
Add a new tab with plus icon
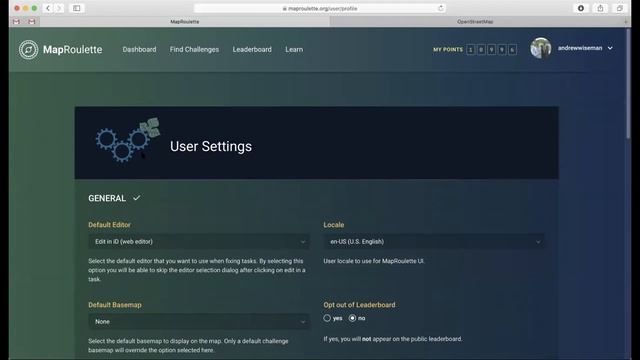coord(626,22)
